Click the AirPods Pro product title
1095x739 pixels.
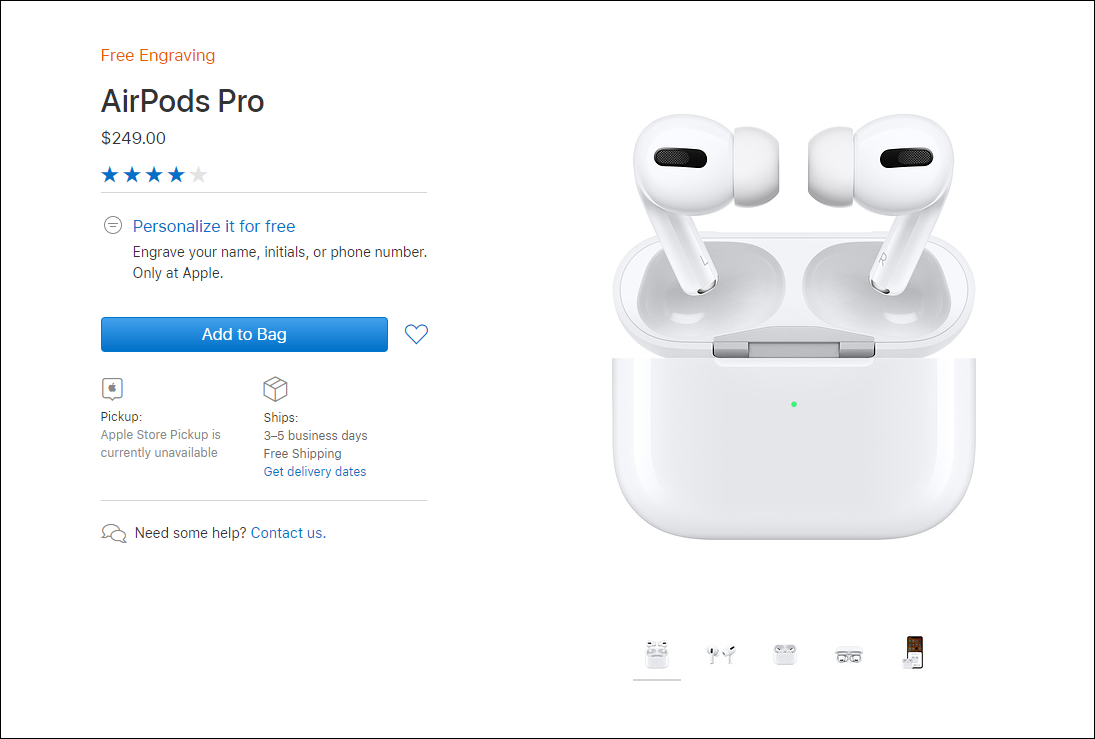pos(182,101)
